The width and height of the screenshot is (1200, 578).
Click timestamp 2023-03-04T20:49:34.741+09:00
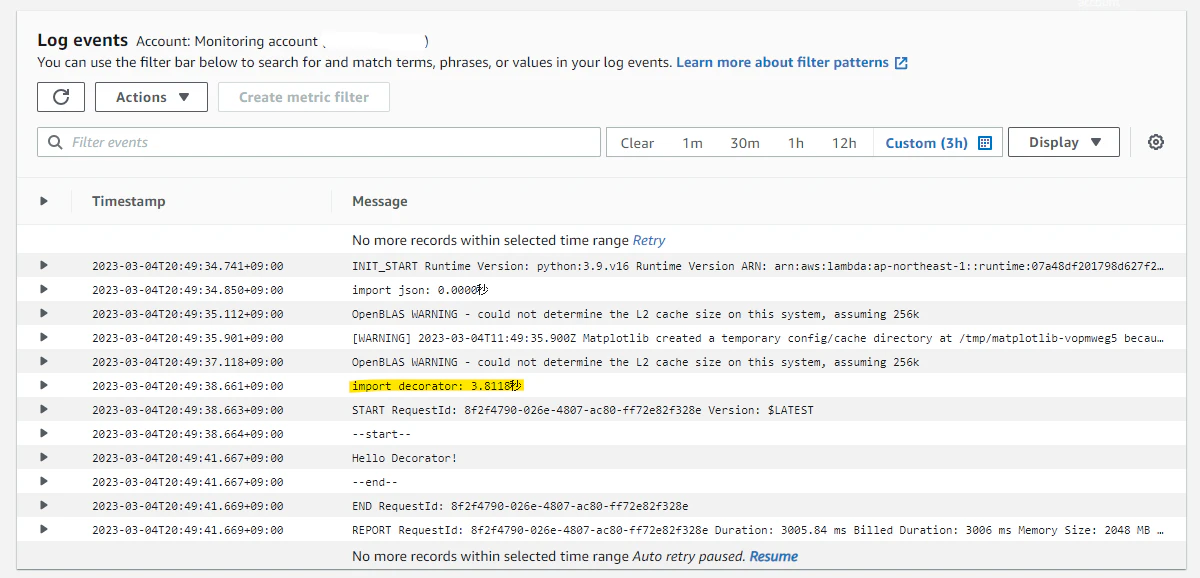pos(188,266)
